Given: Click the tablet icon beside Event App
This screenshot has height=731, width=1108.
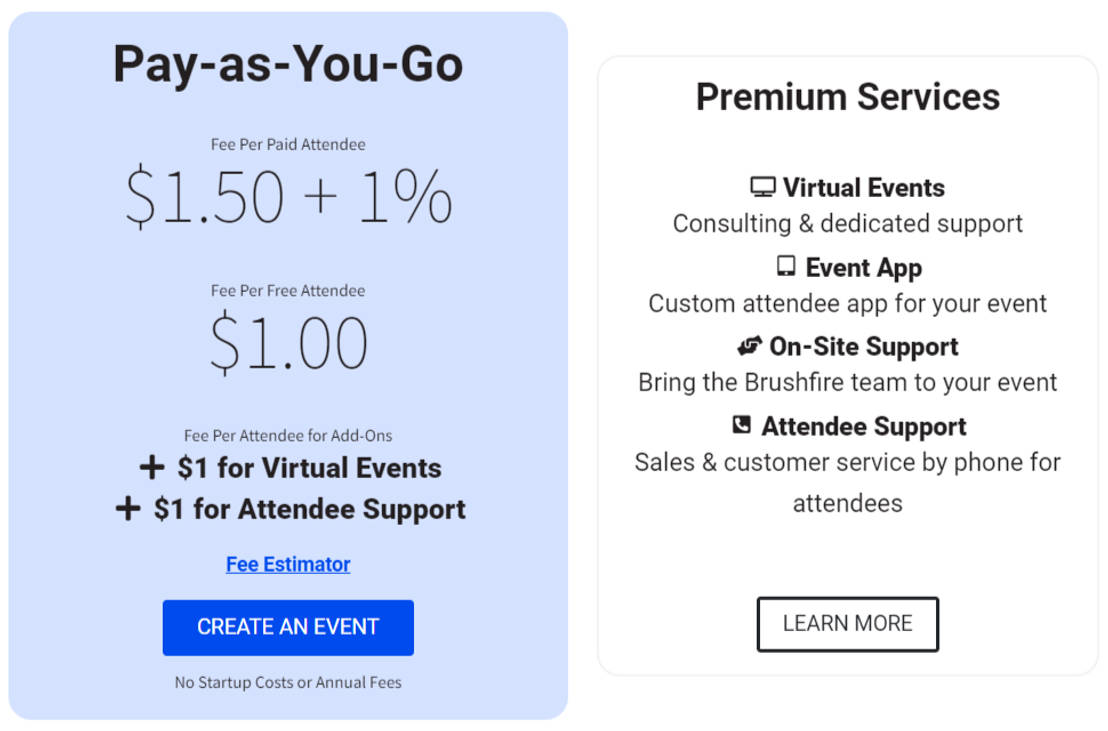Looking at the screenshot, I should (x=786, y=267).
